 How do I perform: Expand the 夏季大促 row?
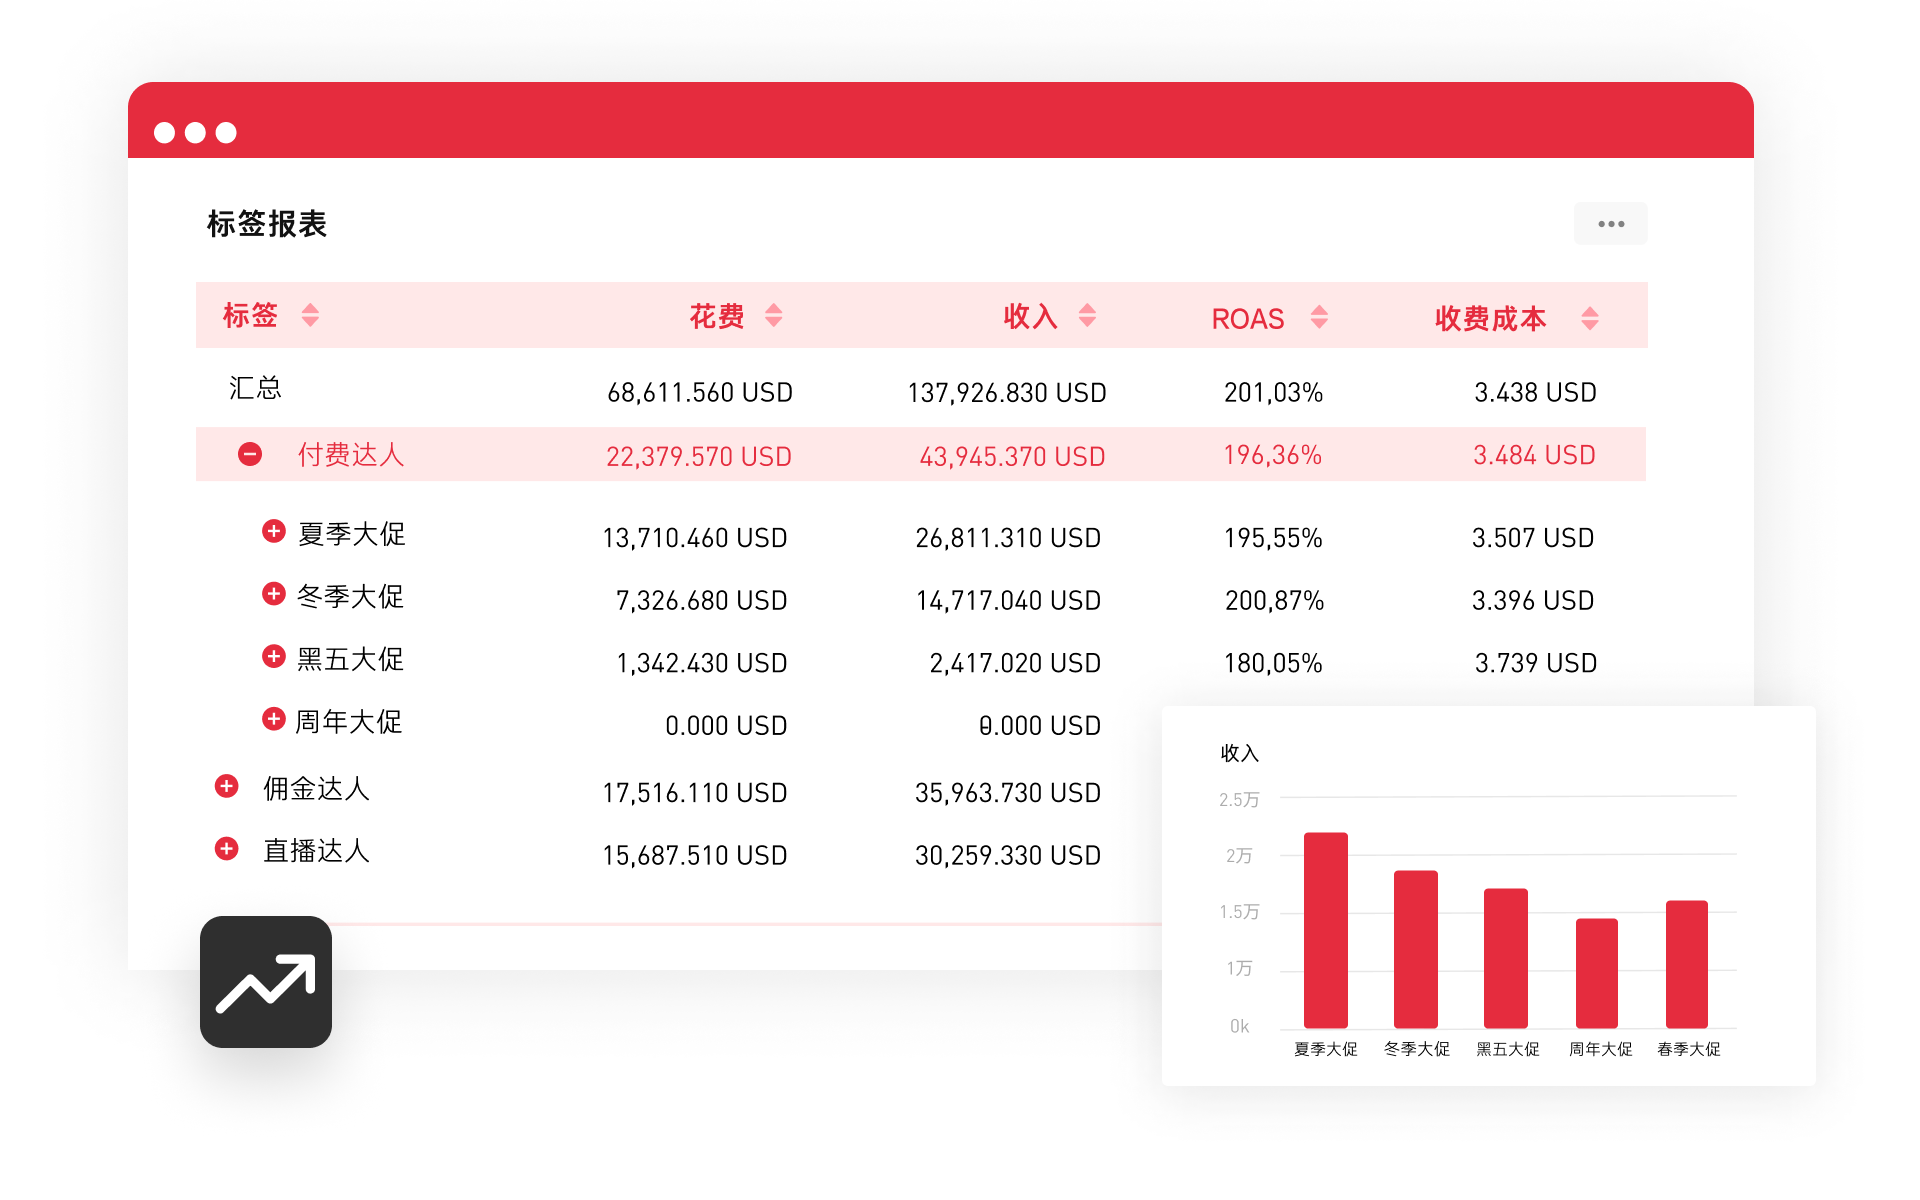pyautogui.click(x=274, y=531)
